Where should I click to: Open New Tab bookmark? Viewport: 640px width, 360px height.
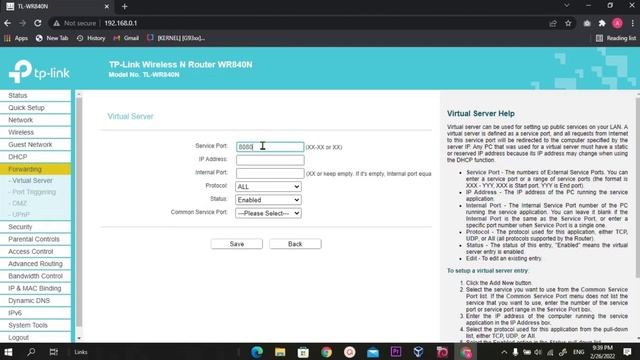coord(52,38)
